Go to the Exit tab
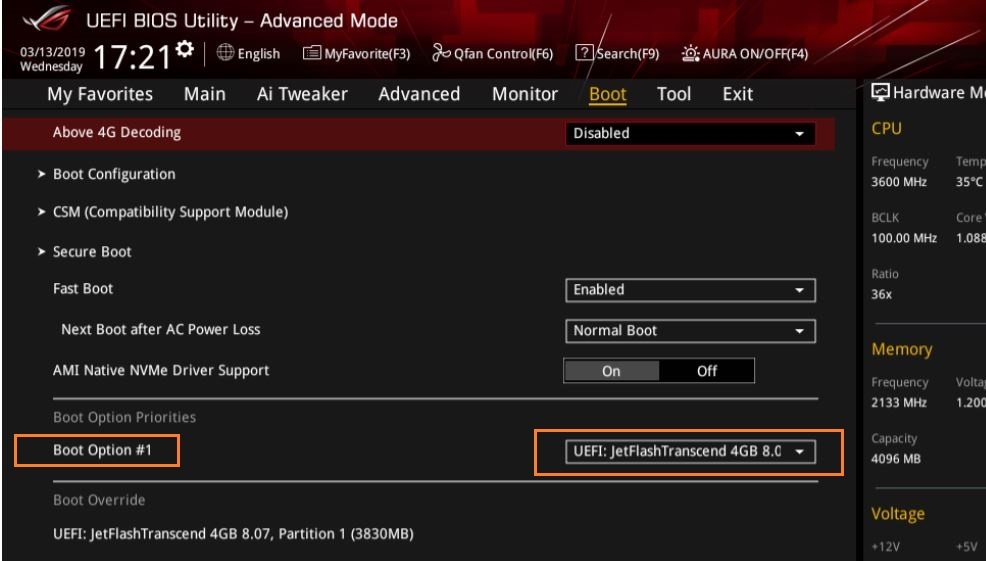Image resolution: width=986 pixels, height=561 pixels. [x=738, y=94]
